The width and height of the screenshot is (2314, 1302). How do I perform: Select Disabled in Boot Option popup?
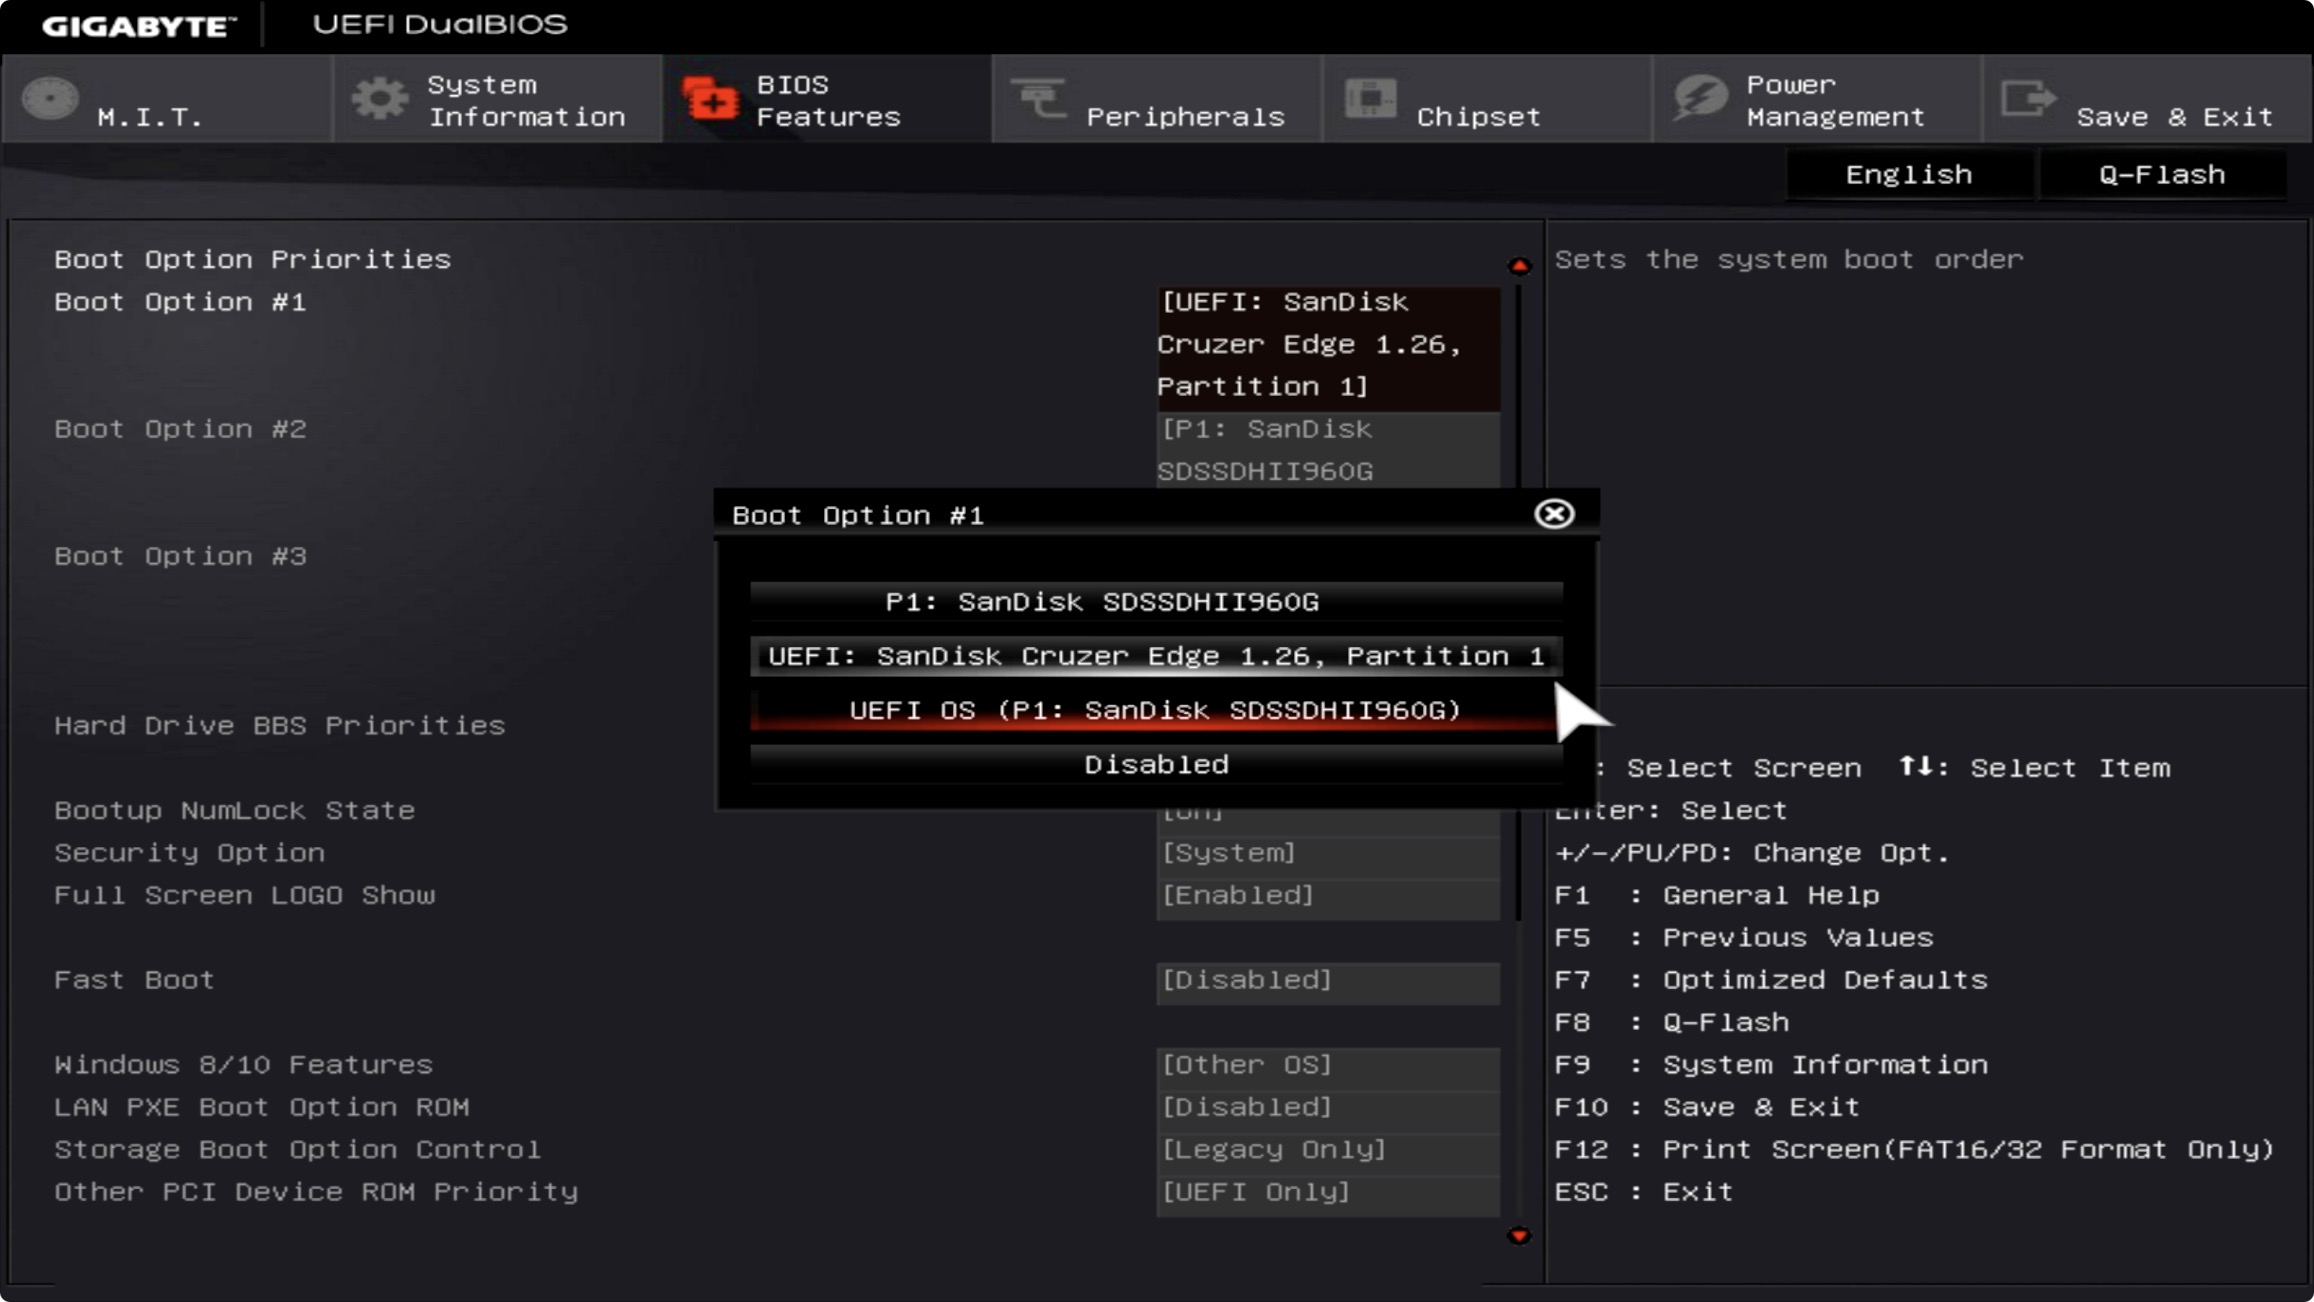[x=1155, y=765]
